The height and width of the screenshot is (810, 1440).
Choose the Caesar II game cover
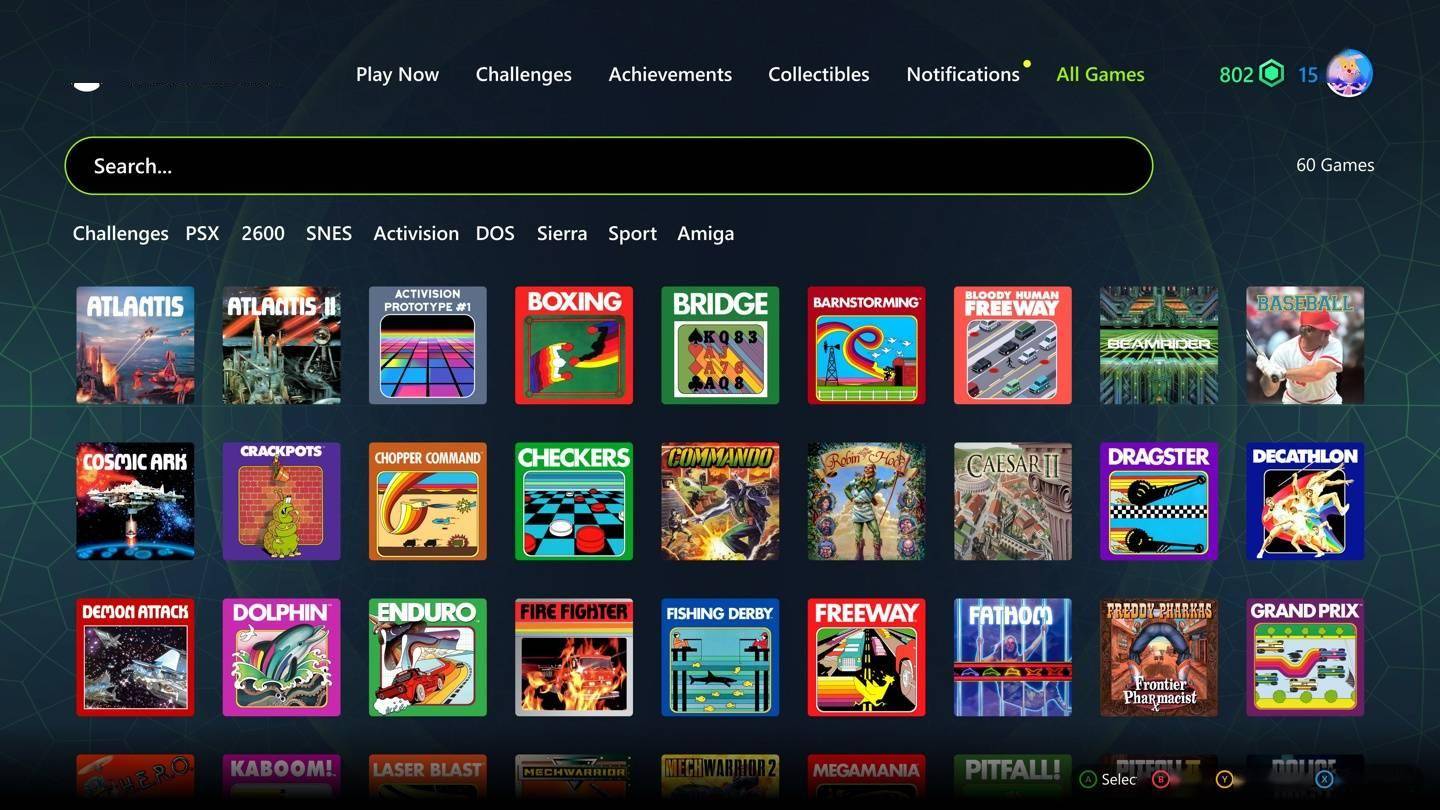[1013, 501]
